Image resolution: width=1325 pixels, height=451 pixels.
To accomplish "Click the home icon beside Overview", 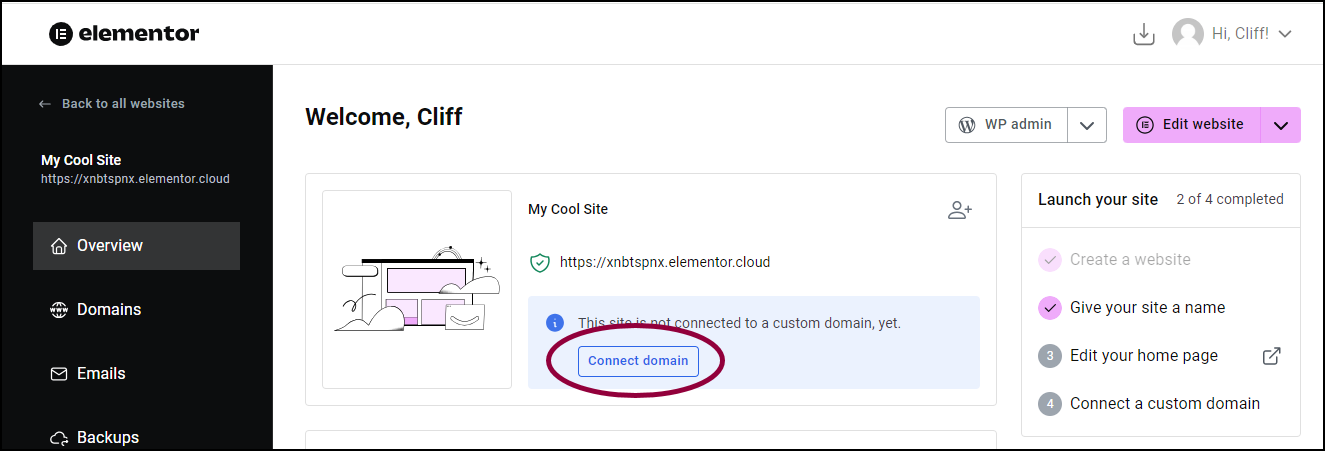I will [x=59, y=246].
